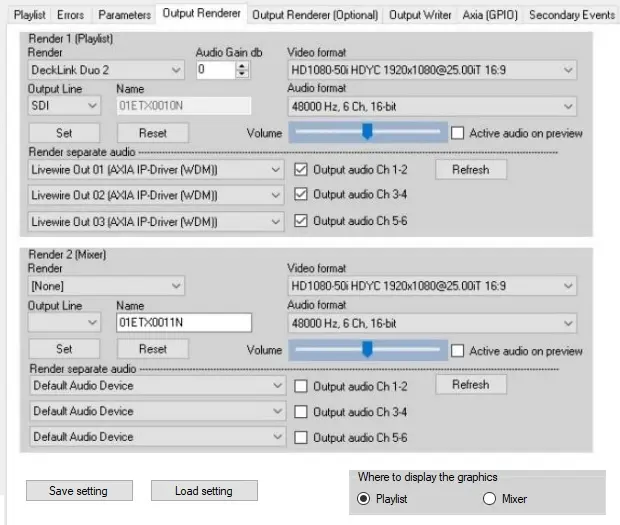
Task: Open Livewire Out 02 audio device dropdown
Action: [x=155, y=195]
